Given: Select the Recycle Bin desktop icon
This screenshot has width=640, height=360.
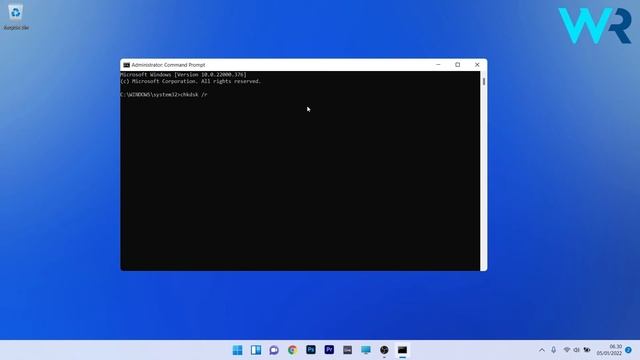Looking at the screenshot, I should pyautogui.click(x=16, y=17).
